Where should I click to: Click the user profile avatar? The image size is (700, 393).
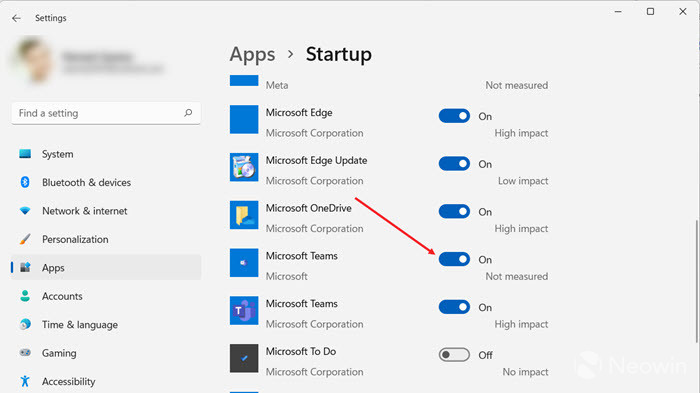33,60
